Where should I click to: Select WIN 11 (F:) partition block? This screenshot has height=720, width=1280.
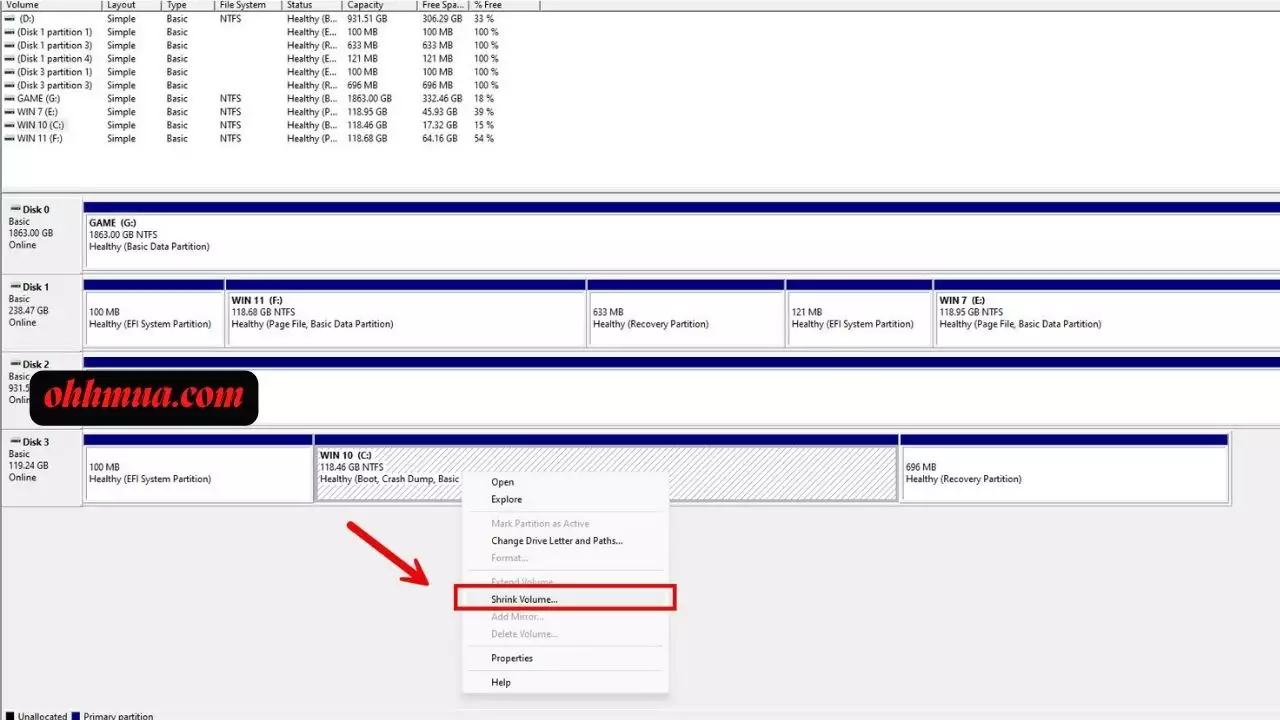click(x=406, y=313)
